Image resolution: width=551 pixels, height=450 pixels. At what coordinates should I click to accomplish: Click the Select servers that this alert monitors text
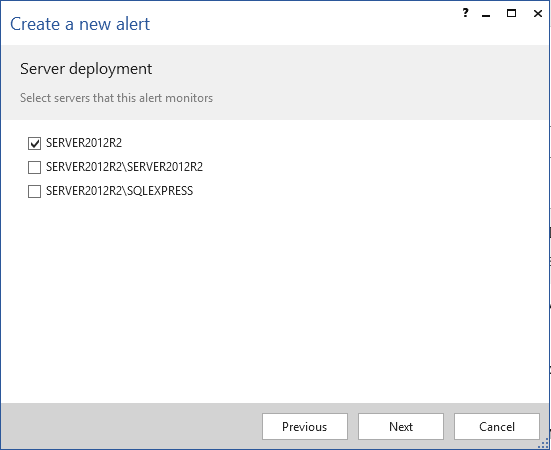[116, 98]
